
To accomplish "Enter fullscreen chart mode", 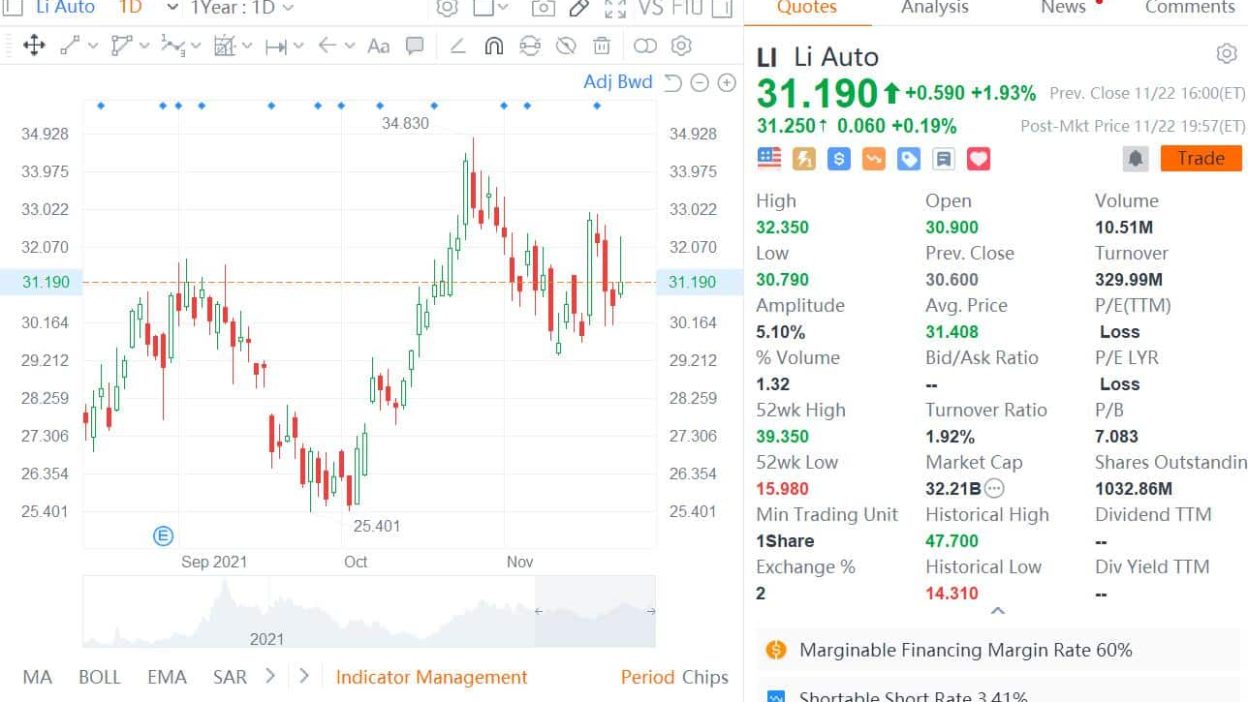I will coord(616,8).
